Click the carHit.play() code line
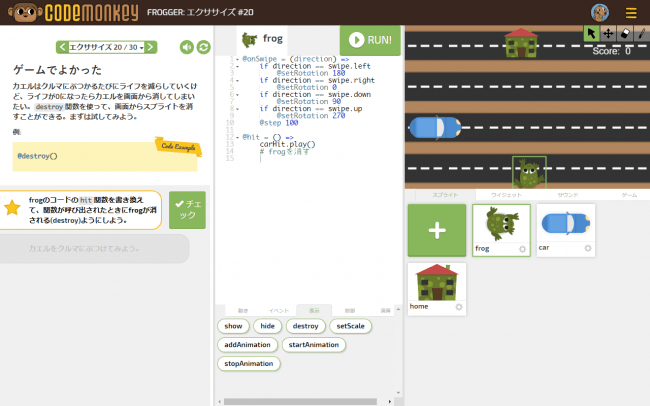Screen dimensions: 650x406 click(x=287, y=144)
